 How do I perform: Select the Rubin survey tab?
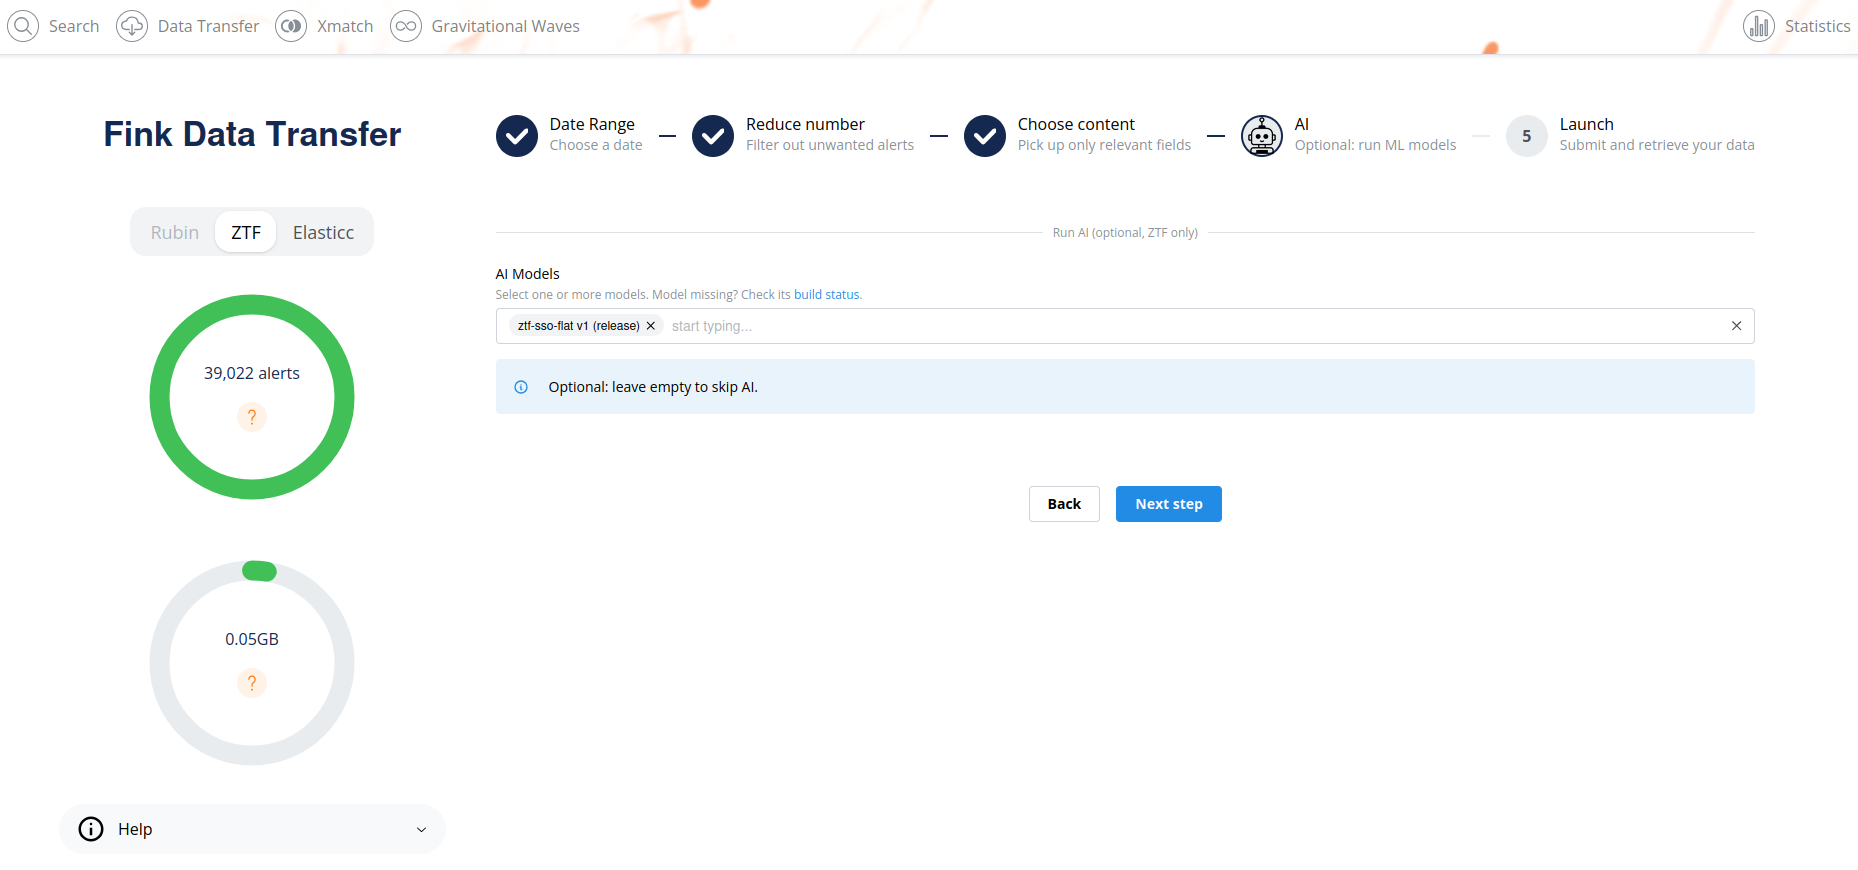pyautogui.click(x=175, y=232)
